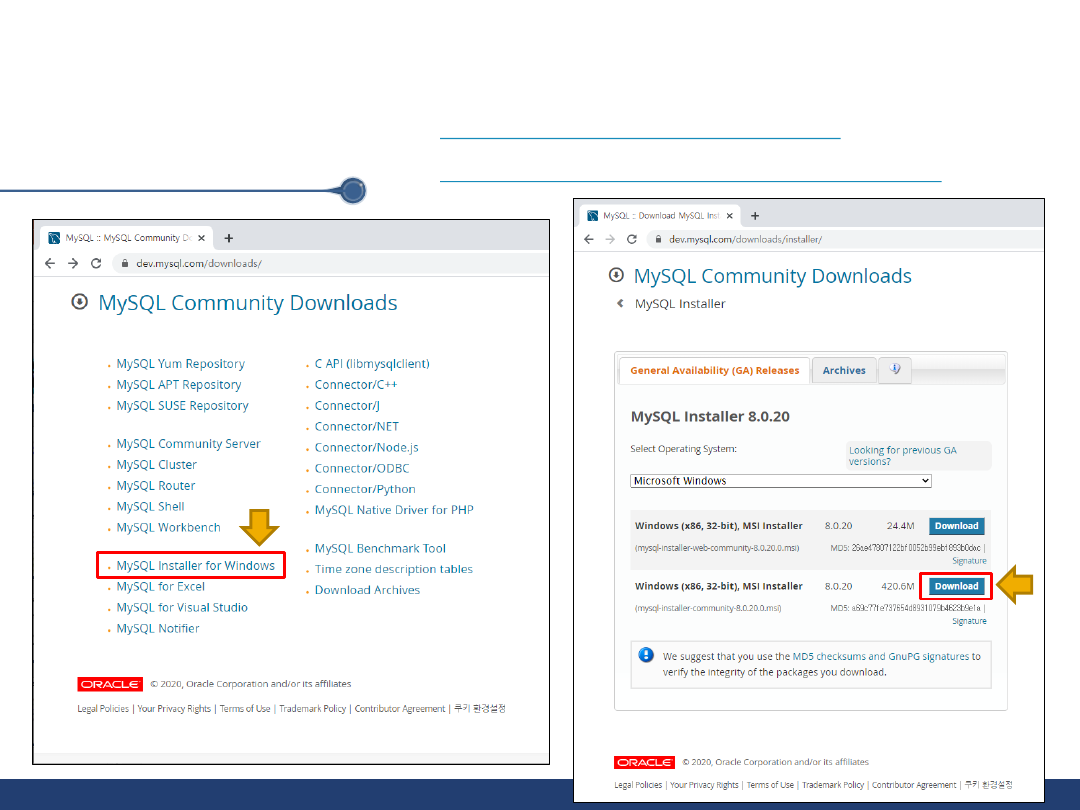Open the MySQL Community Server link
Image resolution: width=1080 pixels, height=810 pixels.
[188, 444]
